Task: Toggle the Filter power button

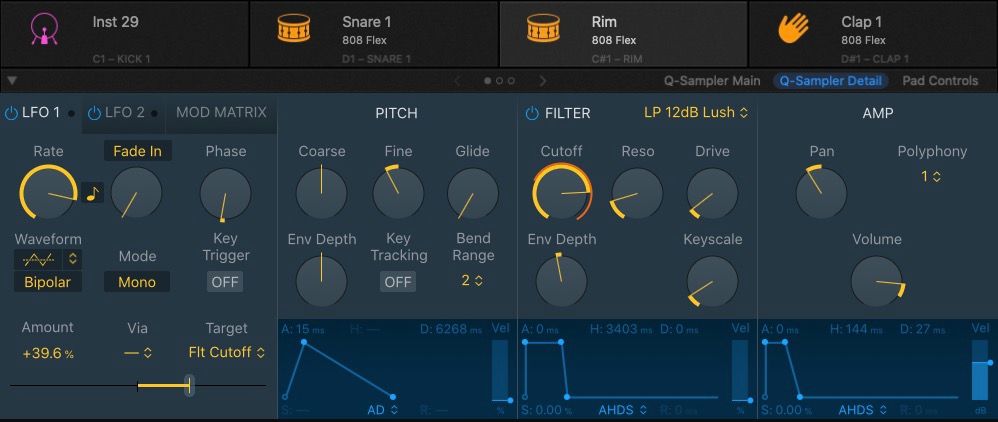Action: click(531, 113)
